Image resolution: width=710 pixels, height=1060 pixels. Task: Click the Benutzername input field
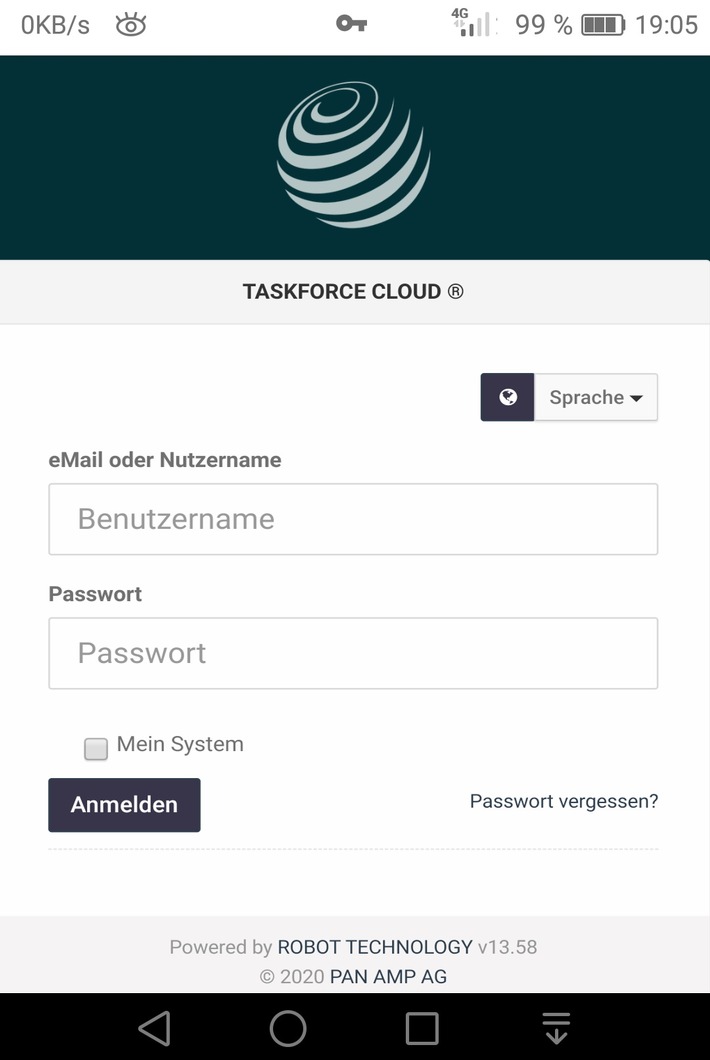(353, 519)
